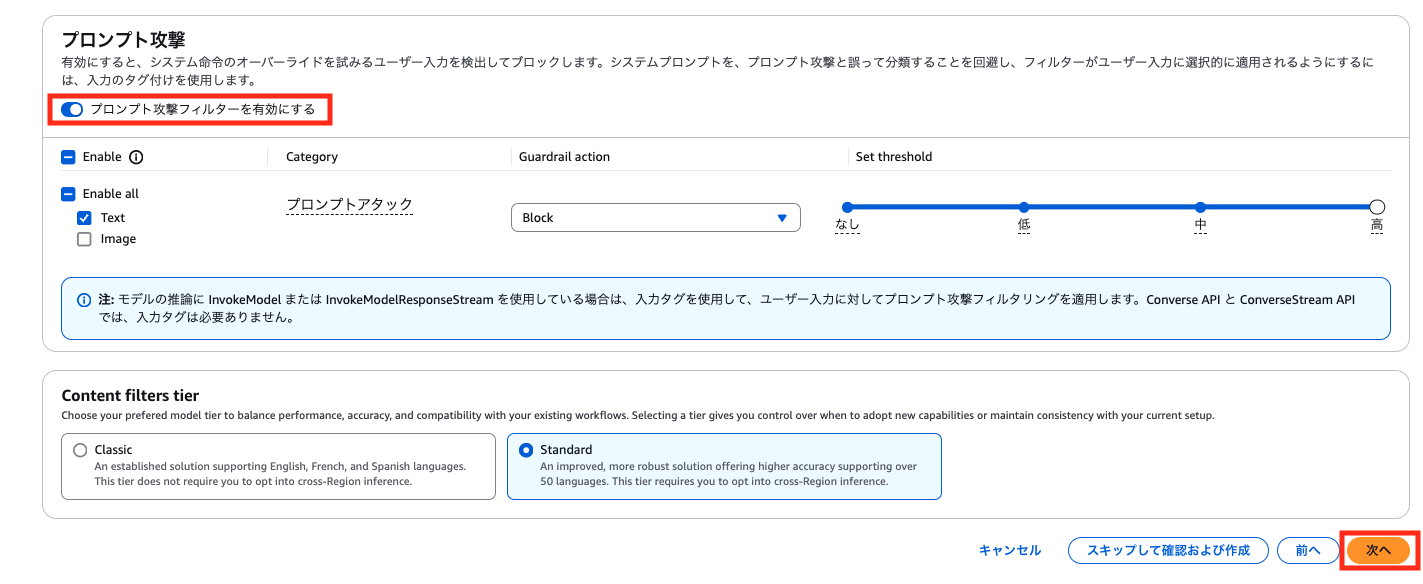This screenshot has width=1423, height=584.
Task: Go back with the 前へ button
Action: [1307, 550]
